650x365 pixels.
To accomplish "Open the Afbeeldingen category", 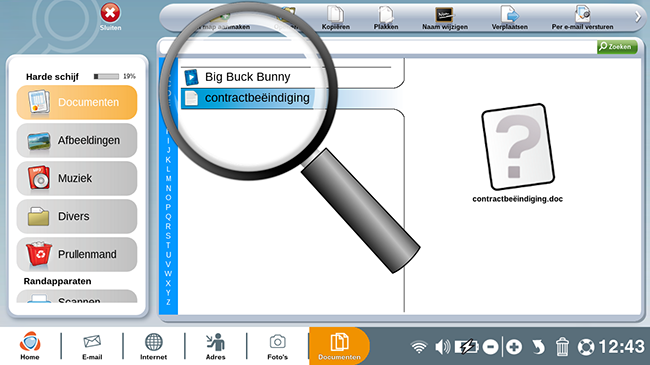I will coord(77,140).
